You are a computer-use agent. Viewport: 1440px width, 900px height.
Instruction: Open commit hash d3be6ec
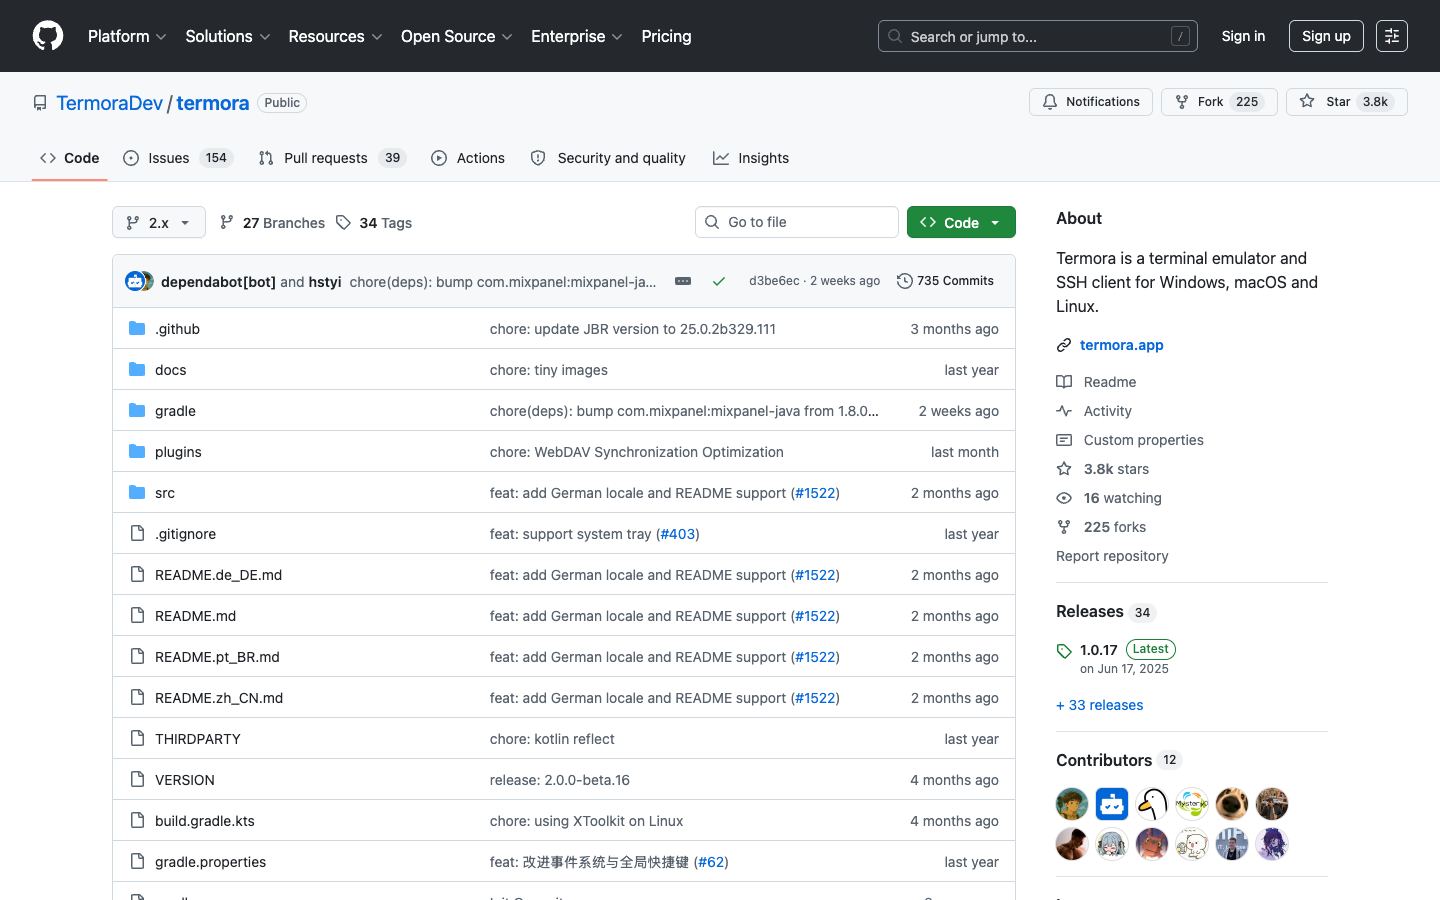[774, 281]
